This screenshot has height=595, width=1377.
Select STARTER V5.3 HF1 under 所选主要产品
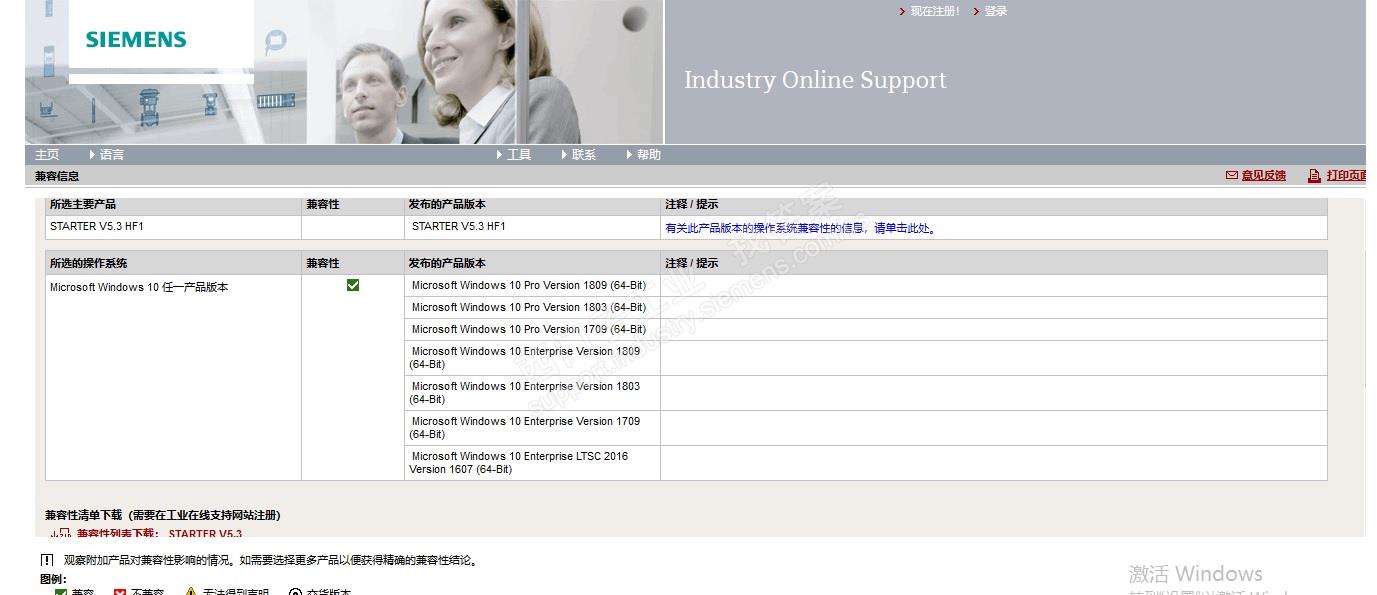pyautogui.click(x=97, y=227)
